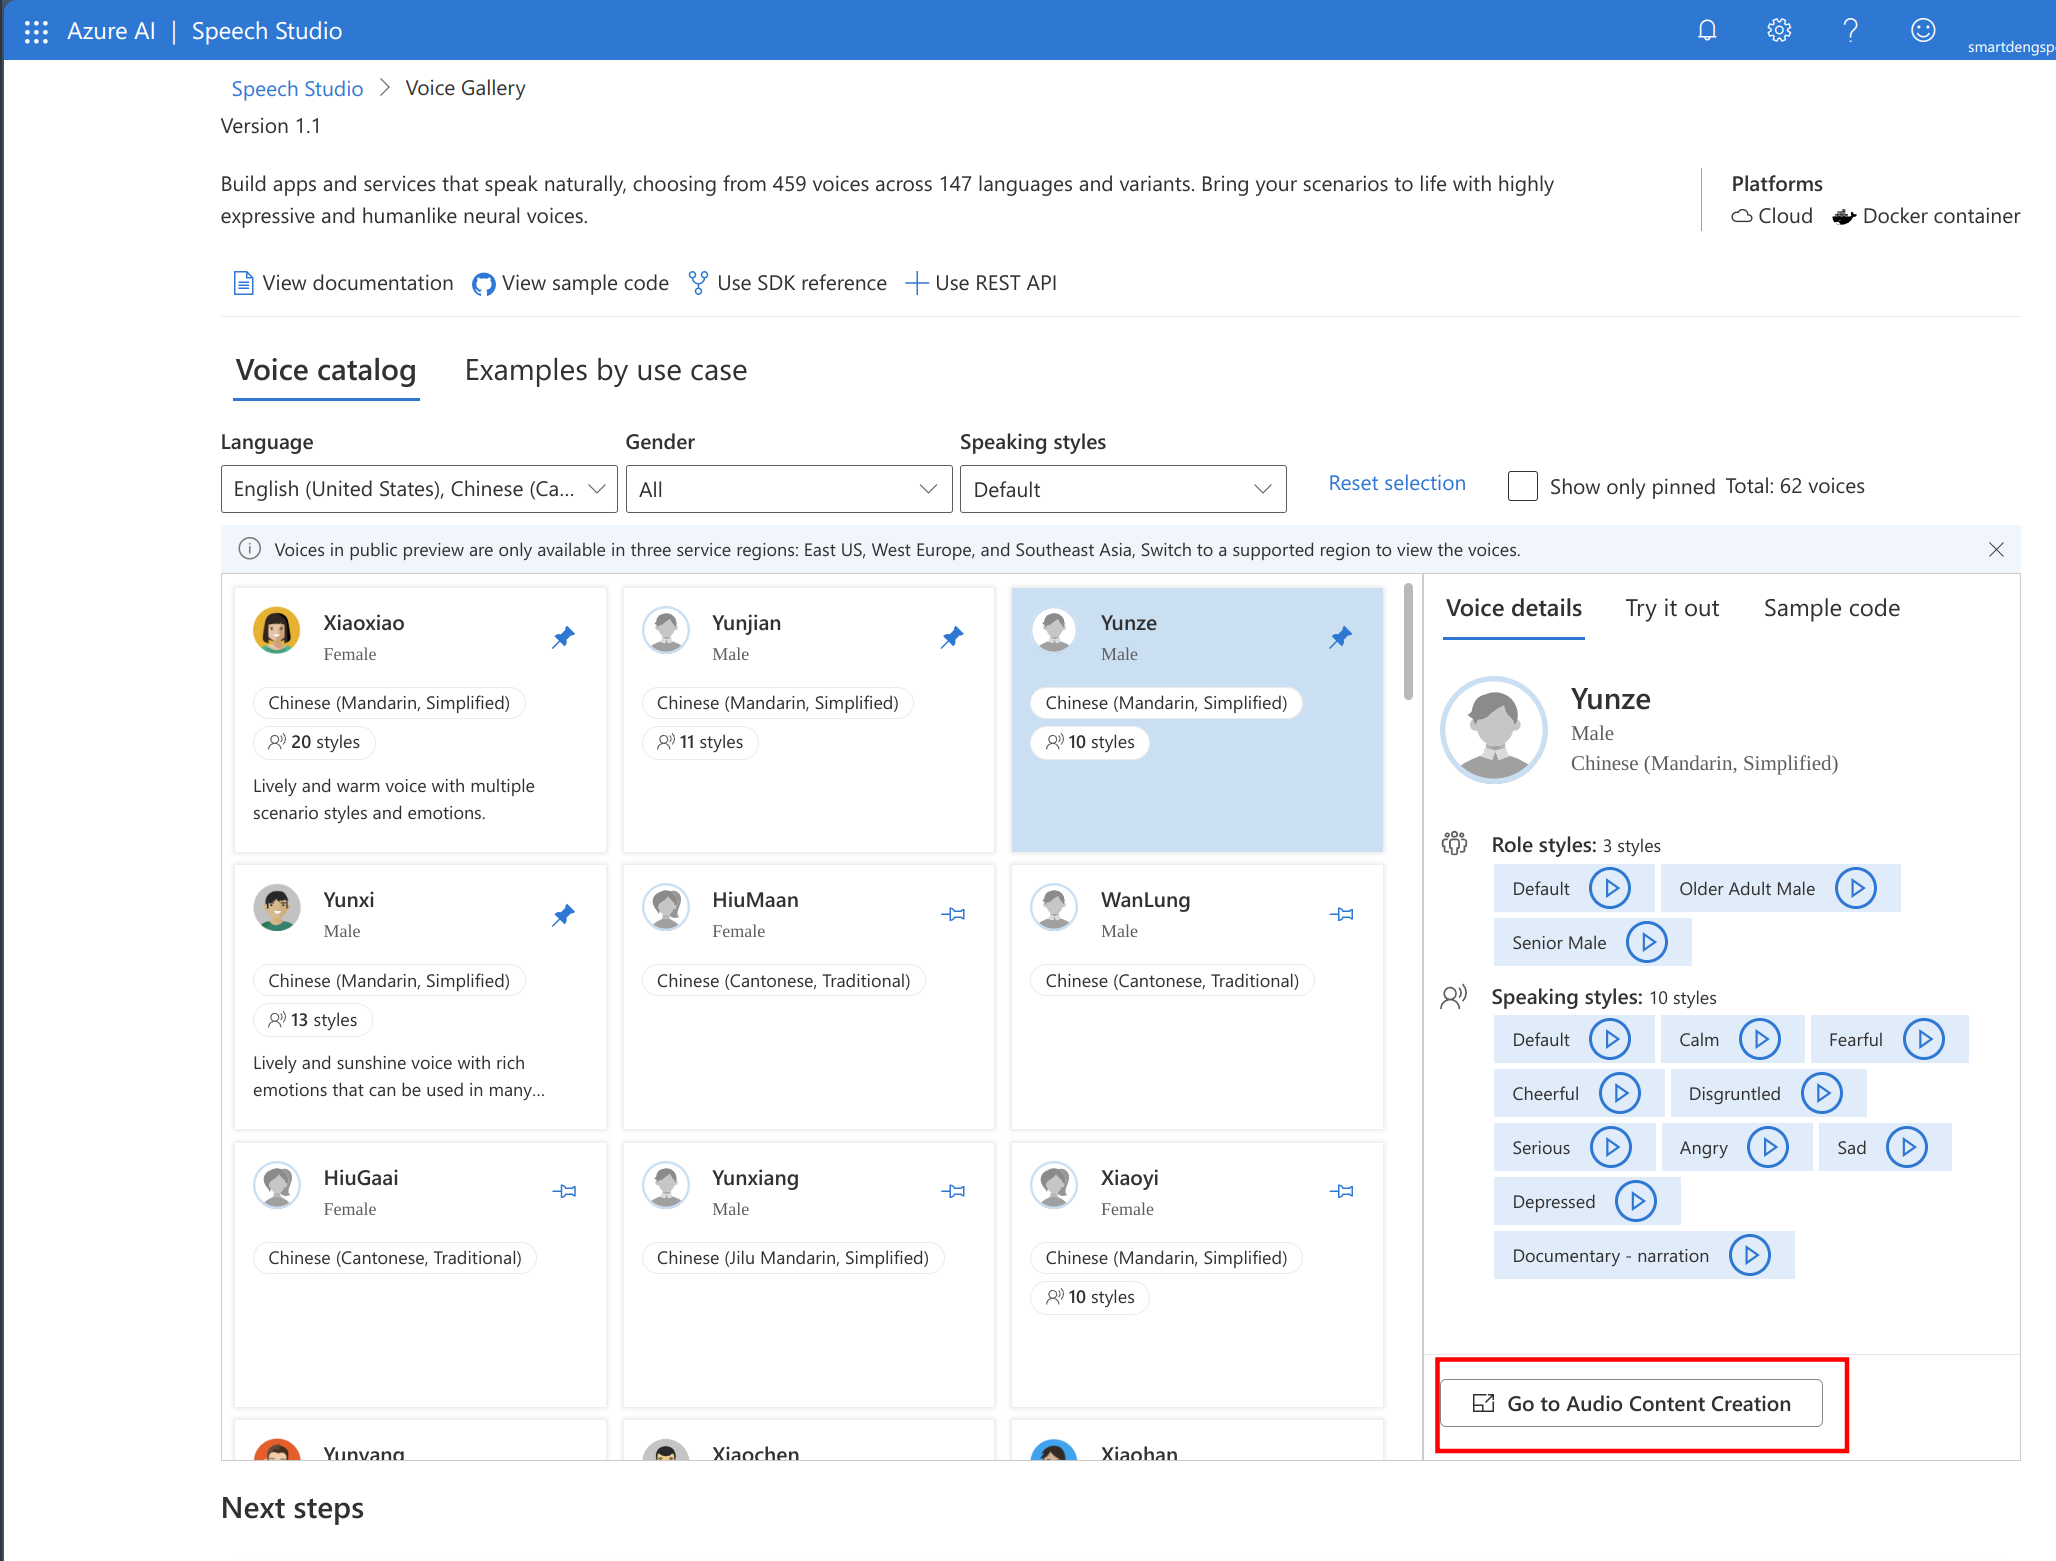Unpin the Yunxi voice
The height and width of the screenshot is (1561, 2056).
click(564, 914)
